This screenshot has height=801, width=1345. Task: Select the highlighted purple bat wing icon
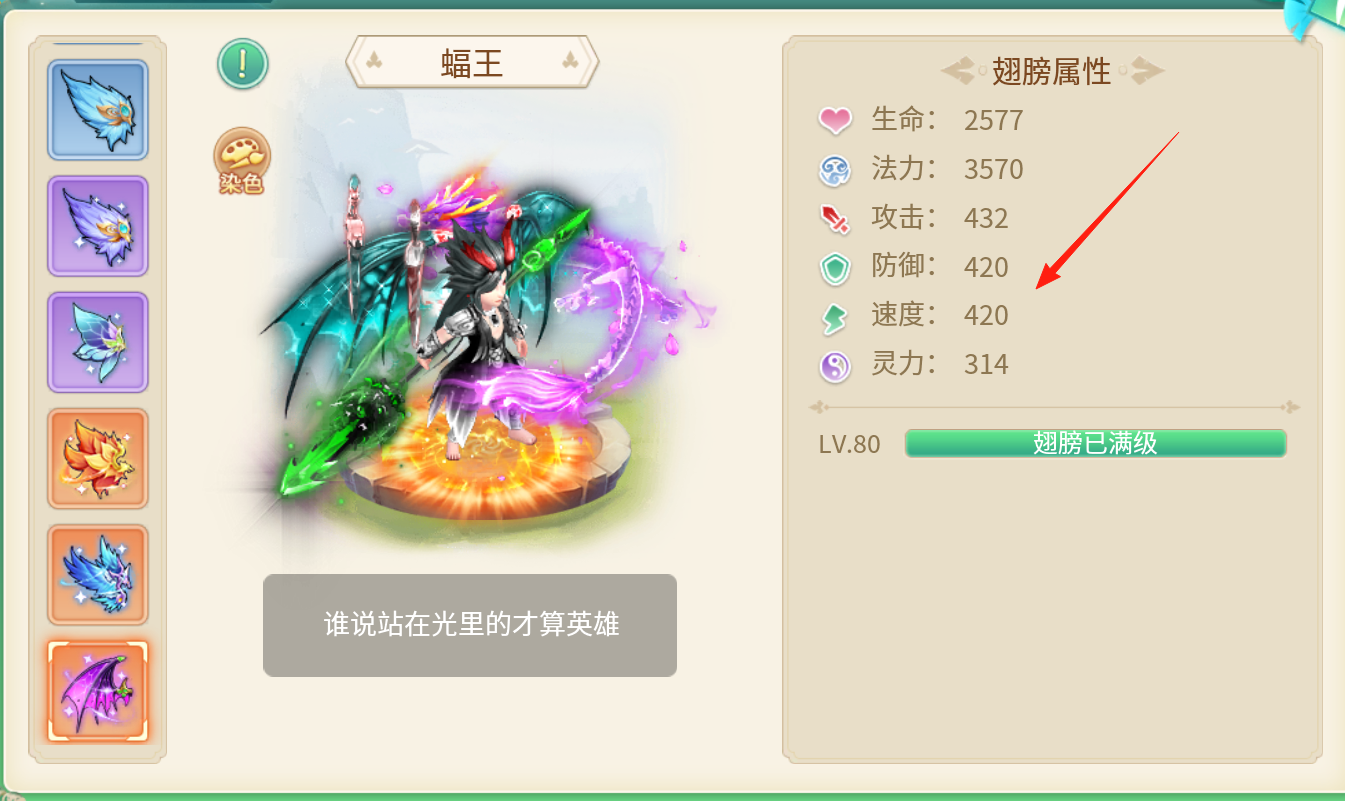98,691
